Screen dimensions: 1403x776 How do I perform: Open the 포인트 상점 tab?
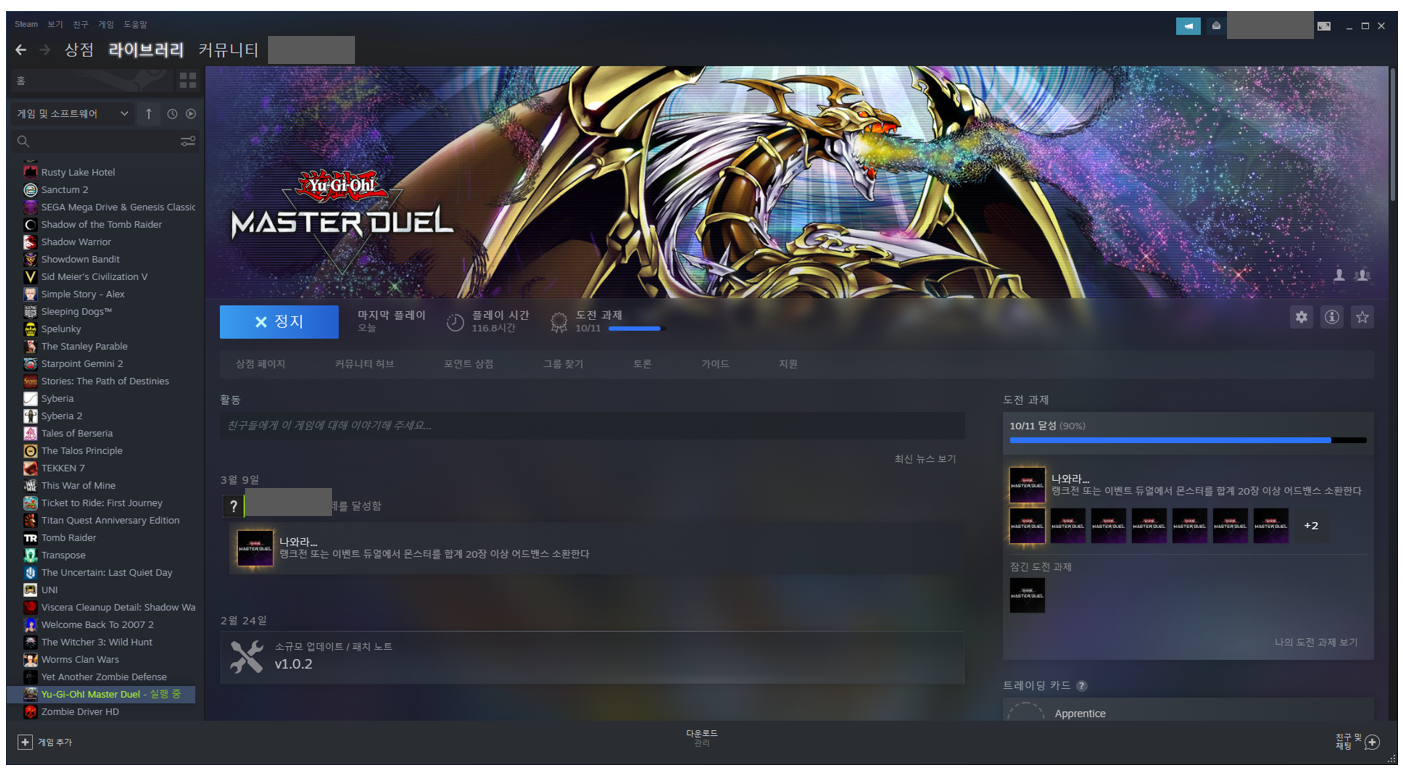click(x=469, y=364)
